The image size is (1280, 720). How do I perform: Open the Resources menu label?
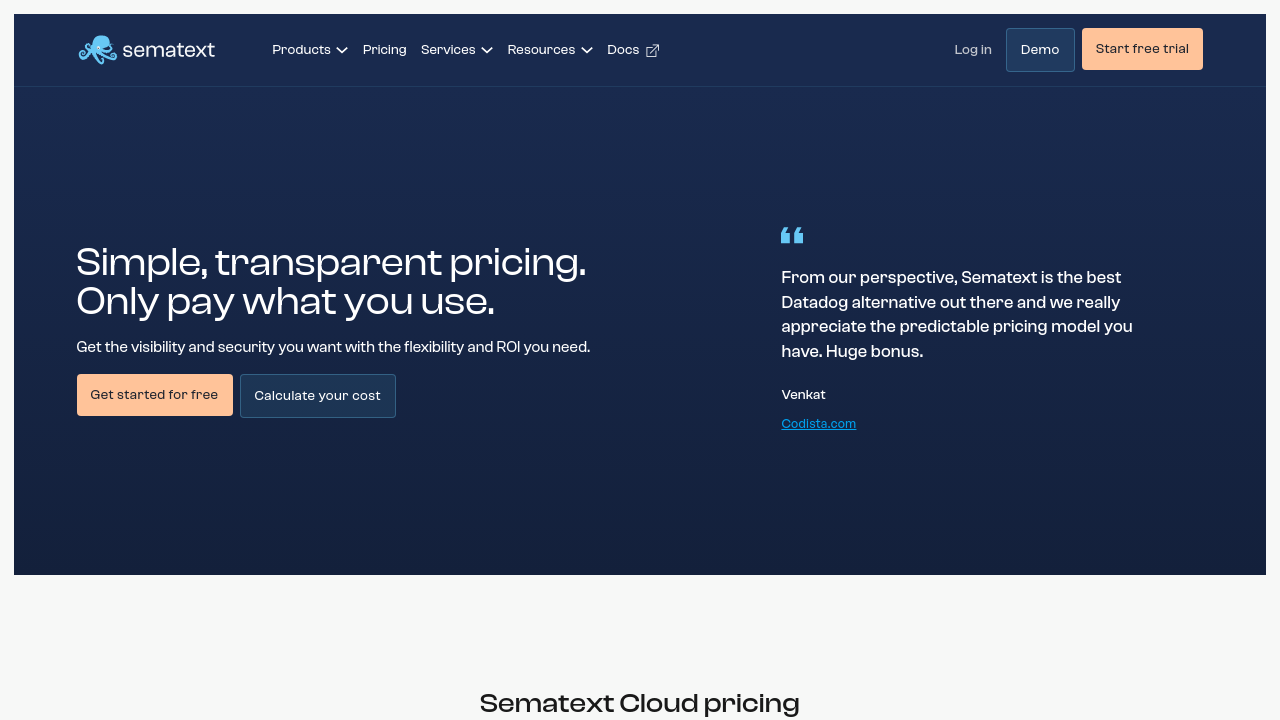[541, 50]
